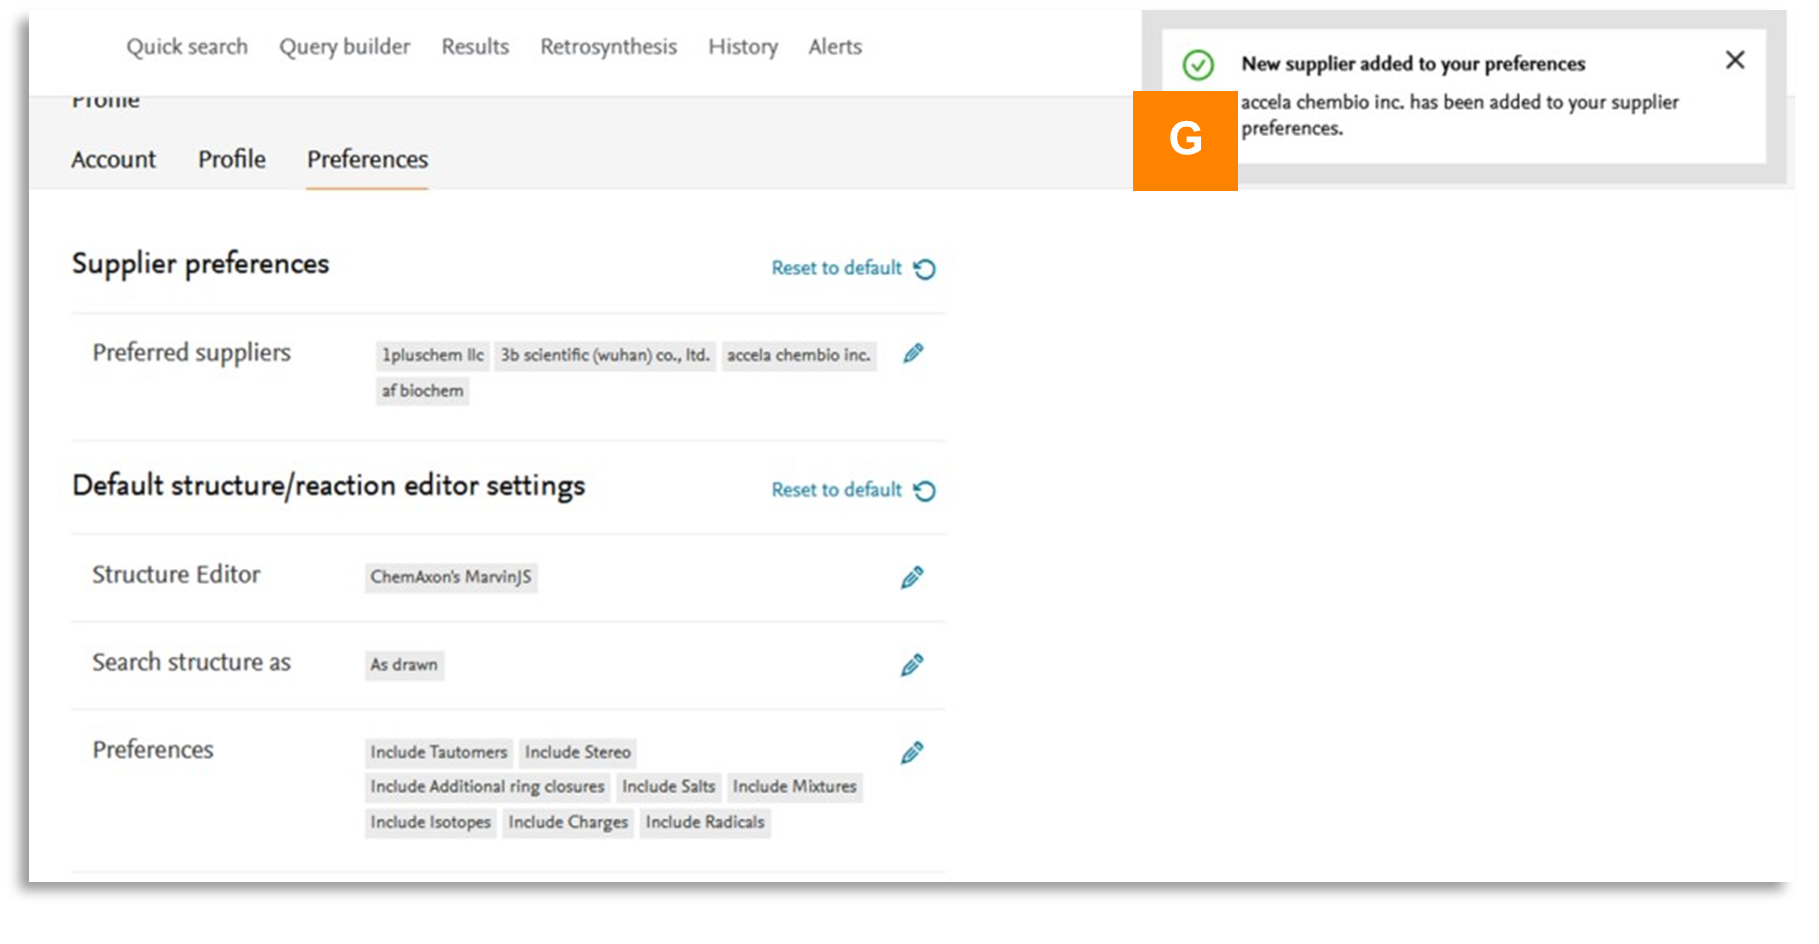Edit the Include options with the pencil icon
The width and height of the screenshot is (1819, 944).
tap(911, 753)
